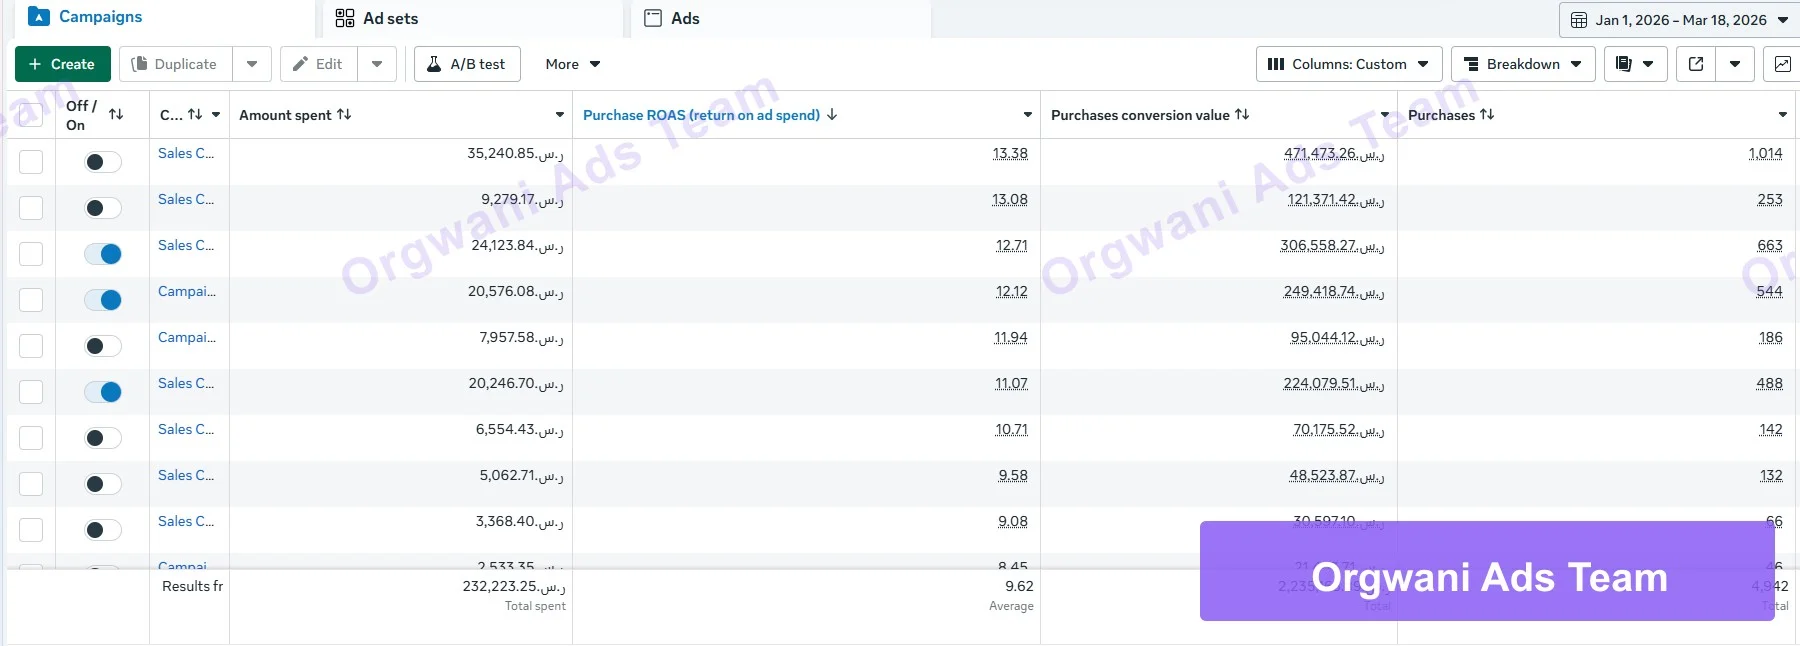Sort by Amount spent column arrows
Screen dimensions: 1800x646
344,115
